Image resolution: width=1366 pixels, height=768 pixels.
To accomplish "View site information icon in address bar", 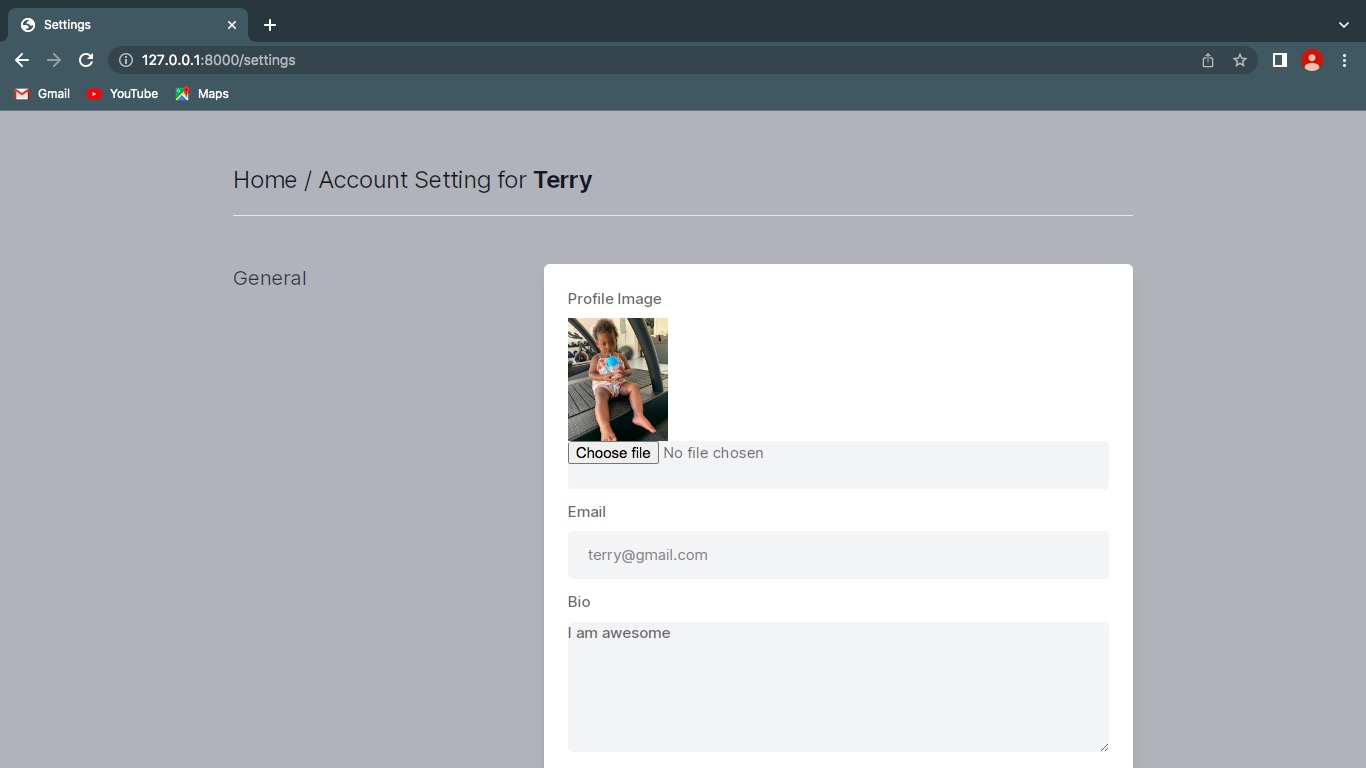I will click(126, 60).
